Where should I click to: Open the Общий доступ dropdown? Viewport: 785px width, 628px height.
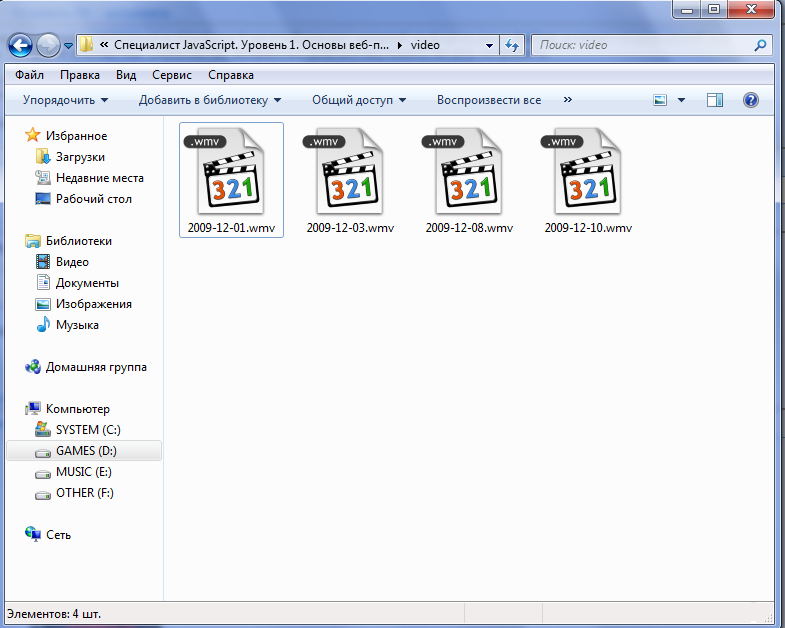coord(359,100)
